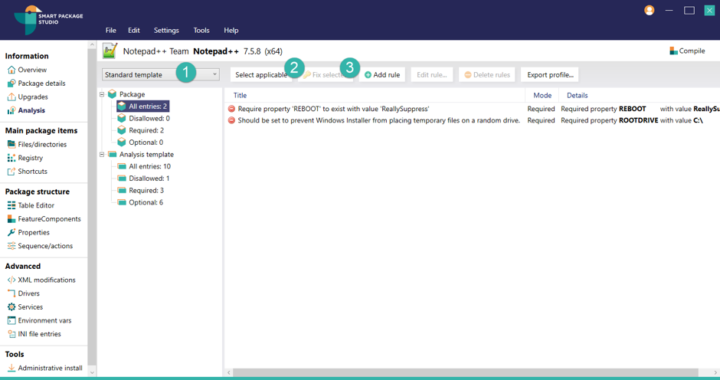Screen dimensions: 720x380
Task: Open the Edit menu
Action: coord(134,30)
